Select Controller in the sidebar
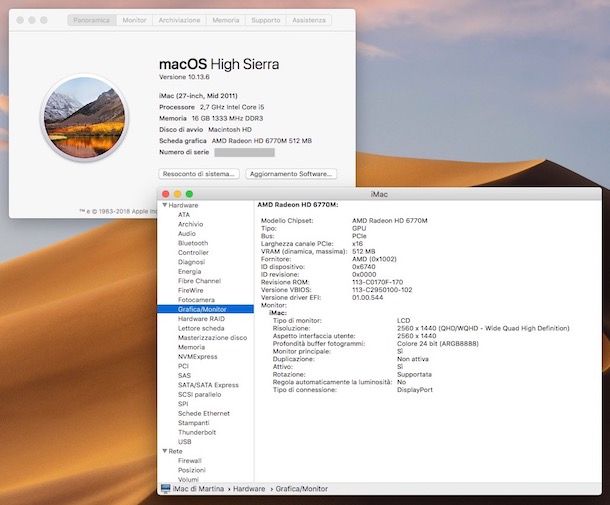 (x=193, y=252)
